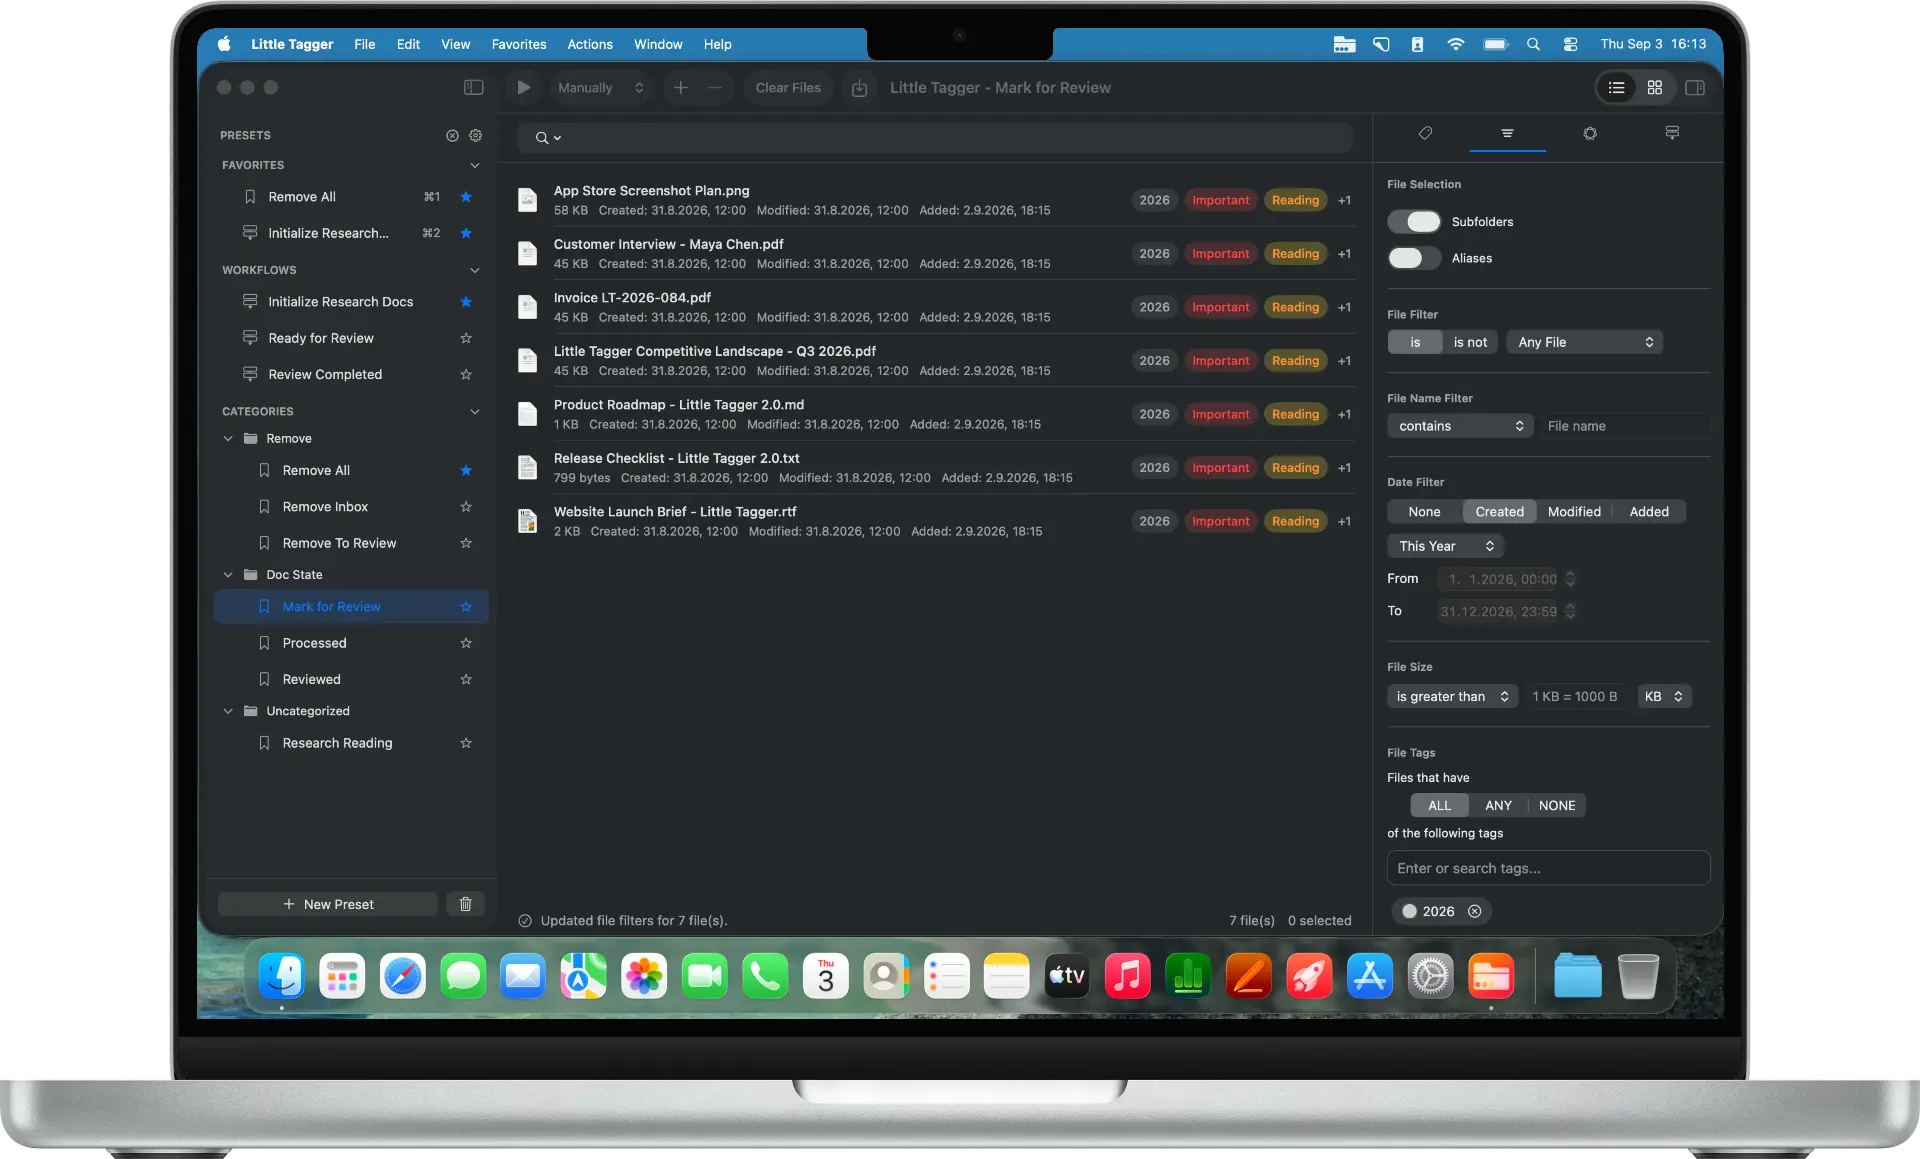Open the is greater than size dropdown
The width and height of the screenshot is (1920, 1159).
click(x=1453, y=697)
